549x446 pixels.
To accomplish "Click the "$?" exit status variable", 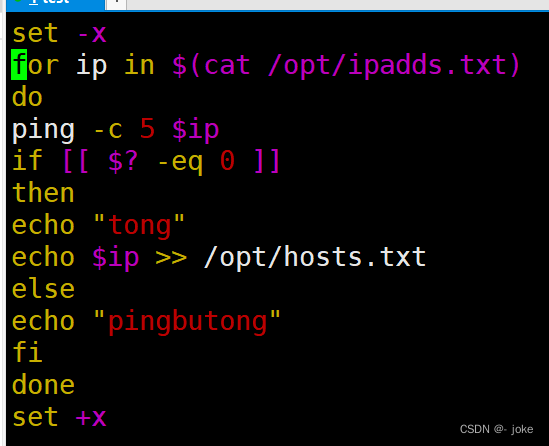I will (x=123, y=161).
